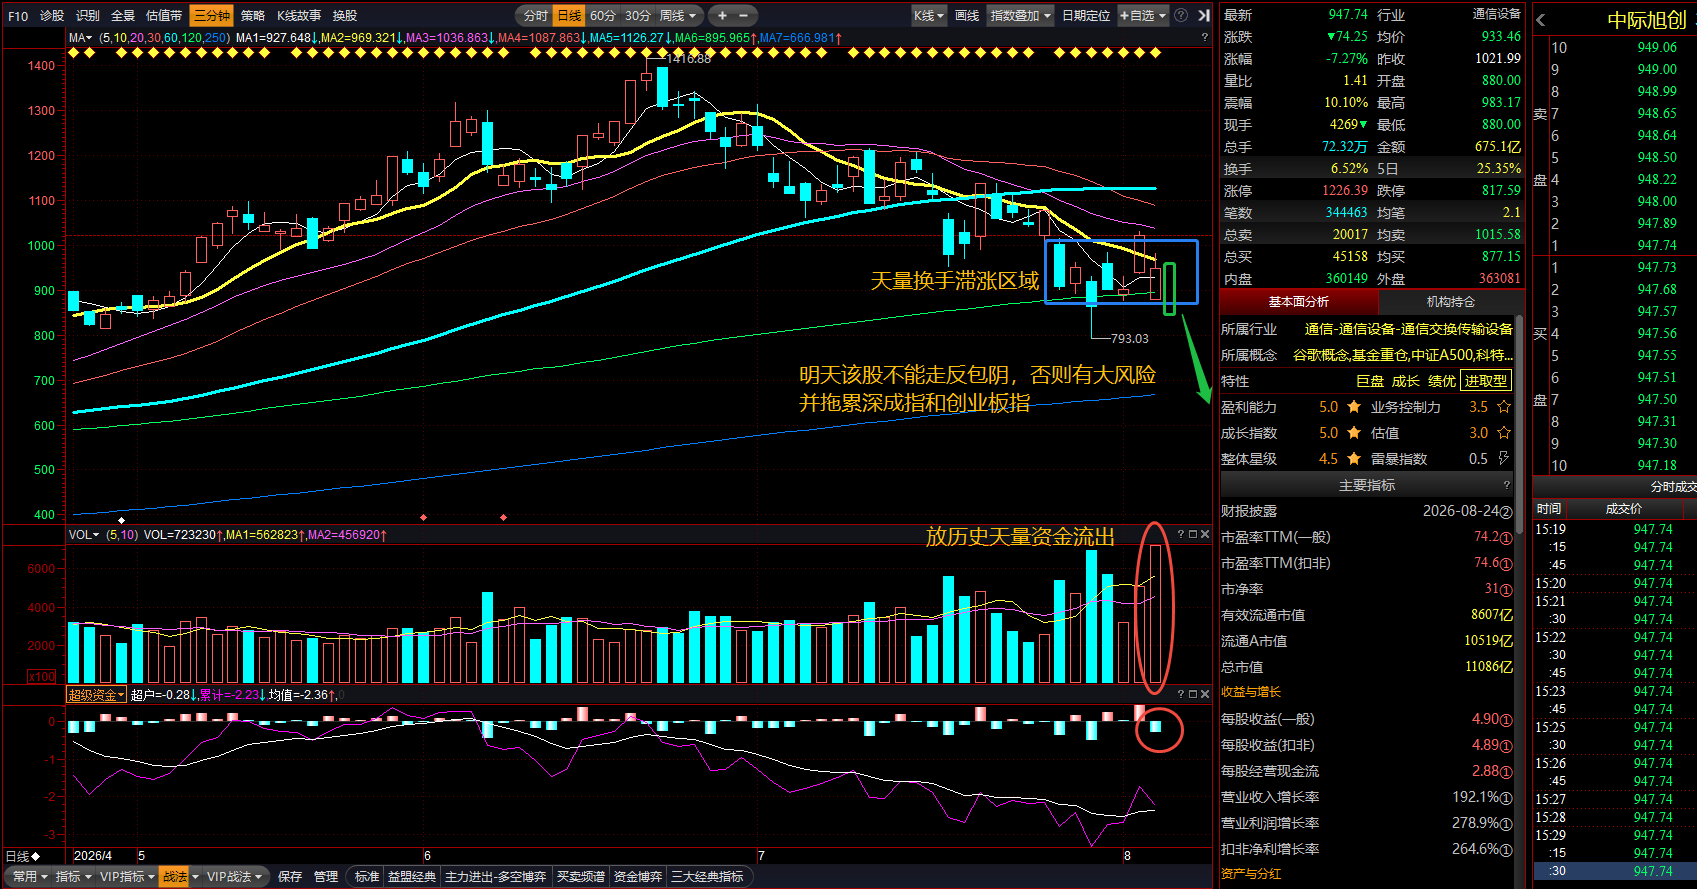Click the 成交价 column header
Screen dimensions: 1697x889
[x=1624, y=509]
